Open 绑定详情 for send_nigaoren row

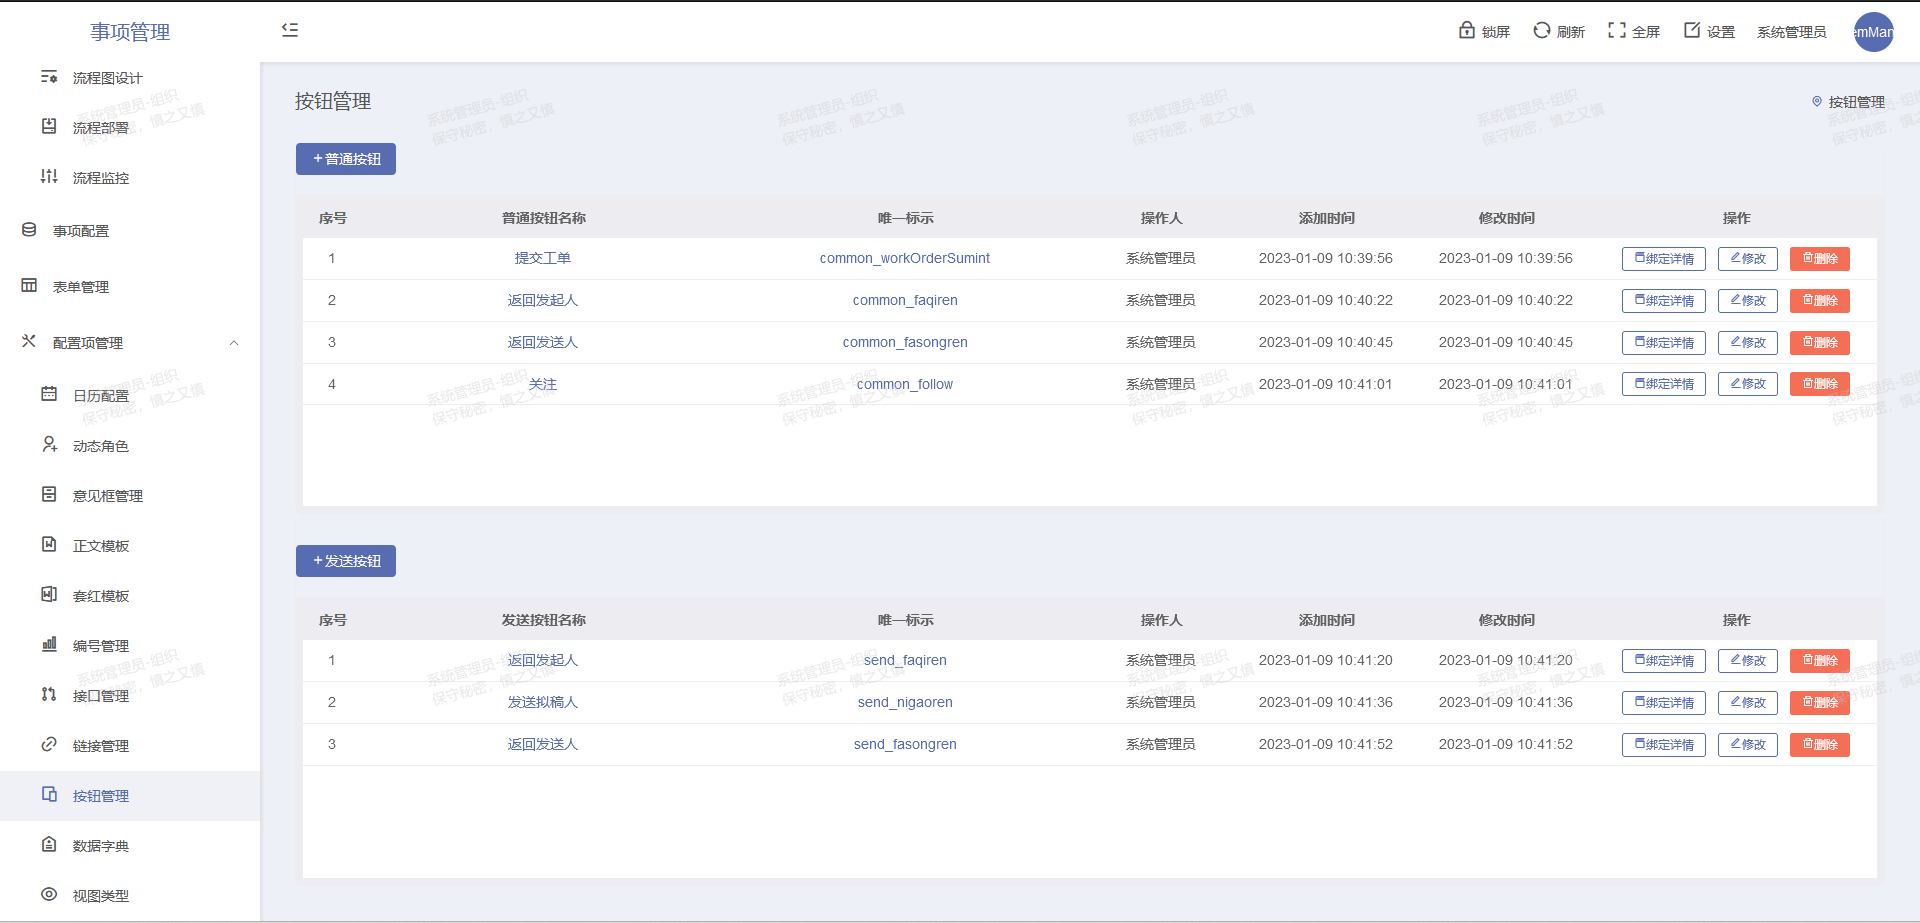tap(1663, 703)
